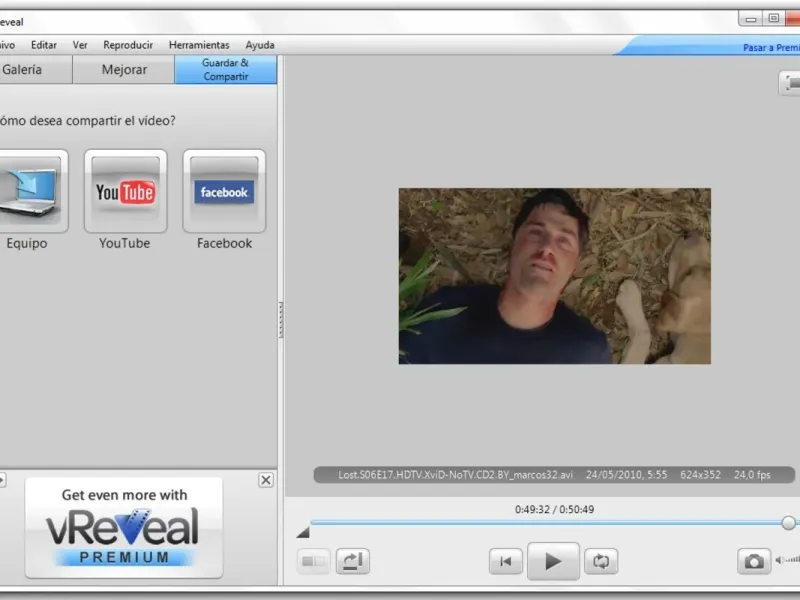Click the playback progress slider handle
The width and height of the screenshot is (800, 600).
point(788,522)
